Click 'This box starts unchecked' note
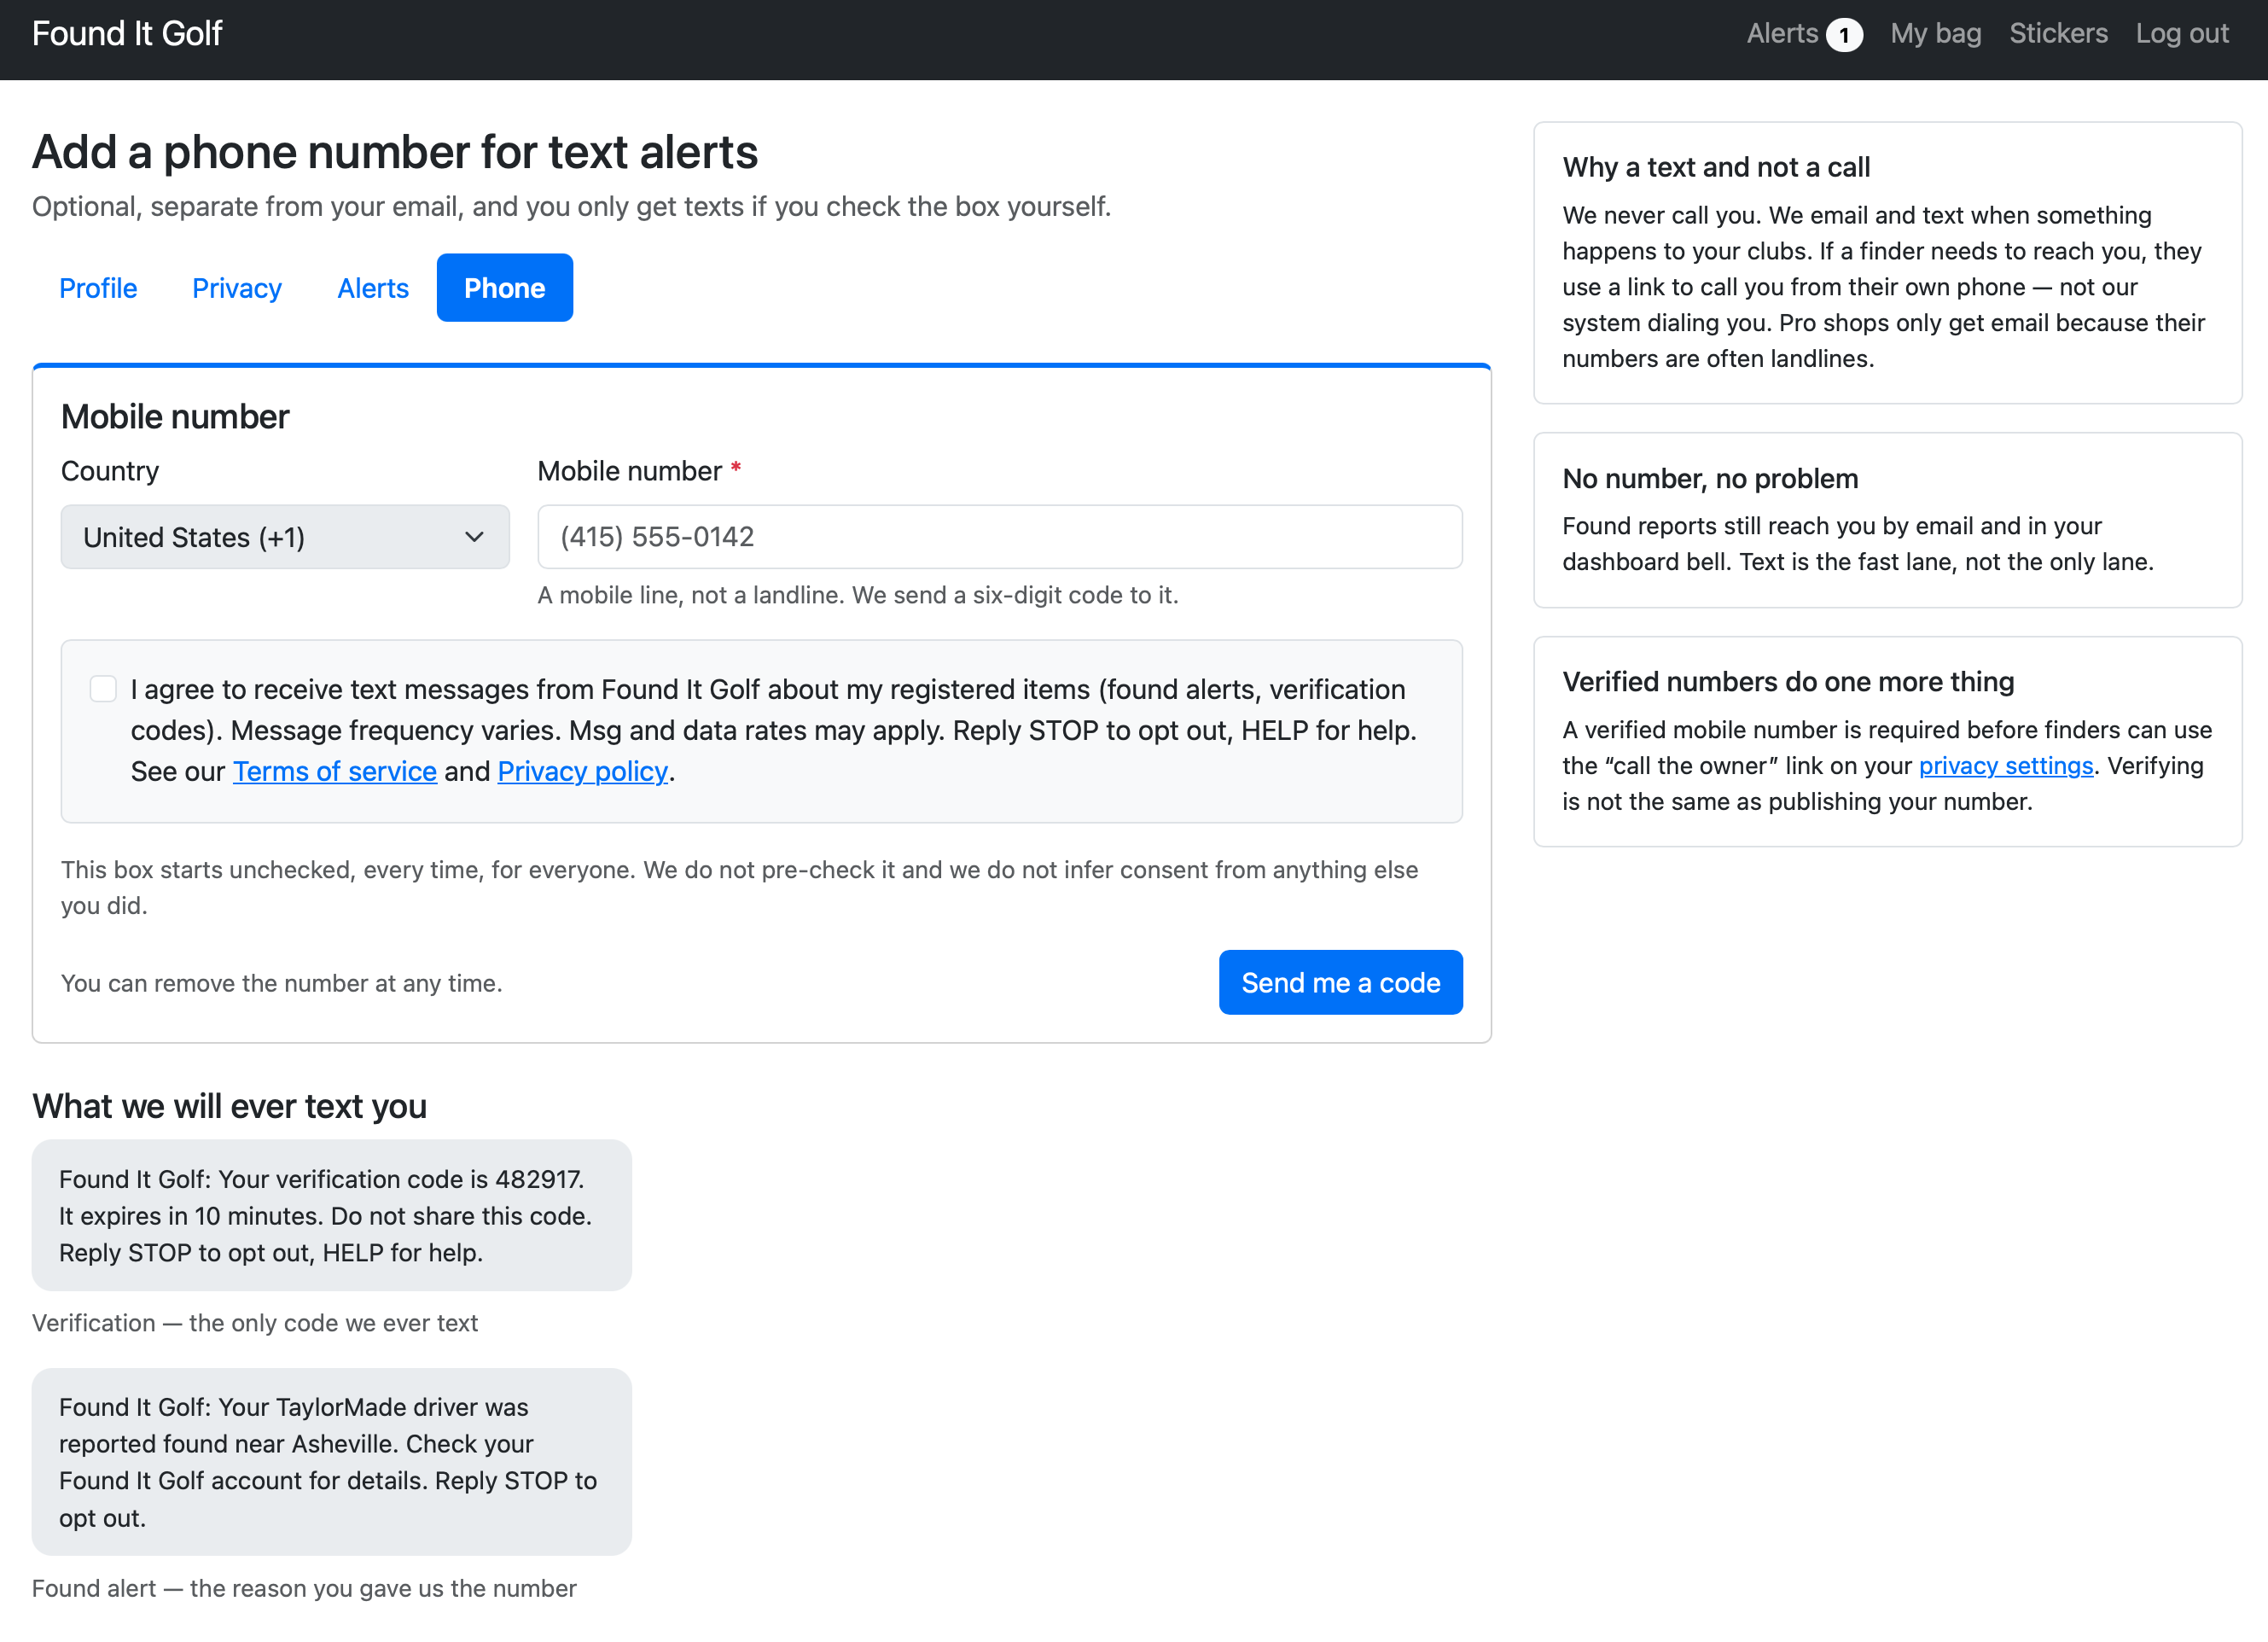Image resolution: width=2268 pixels, height=1642 pixels. [740, 887]
